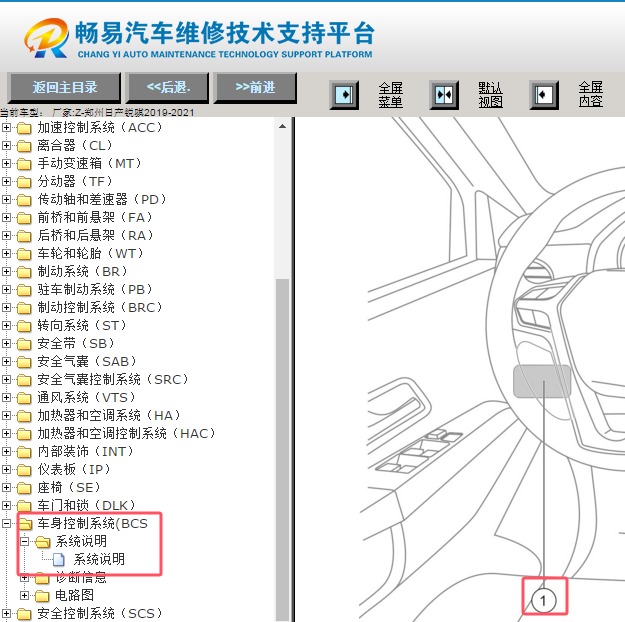This screenshot has height=622, width=625.
Task: Click the 驻车制动系统（PB）folder icon
Action: pos(24,289)
